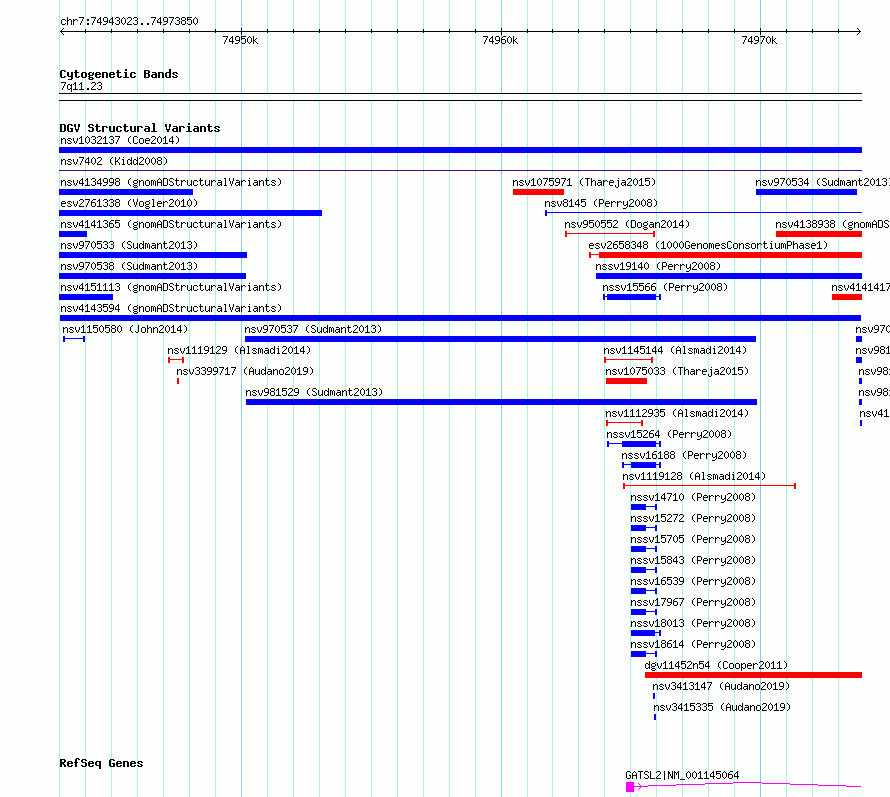Image resolution: width=890 pixels, height=797 pixels.
Task: Click the 74950k ruler position
Action: [x=240, y=40]
